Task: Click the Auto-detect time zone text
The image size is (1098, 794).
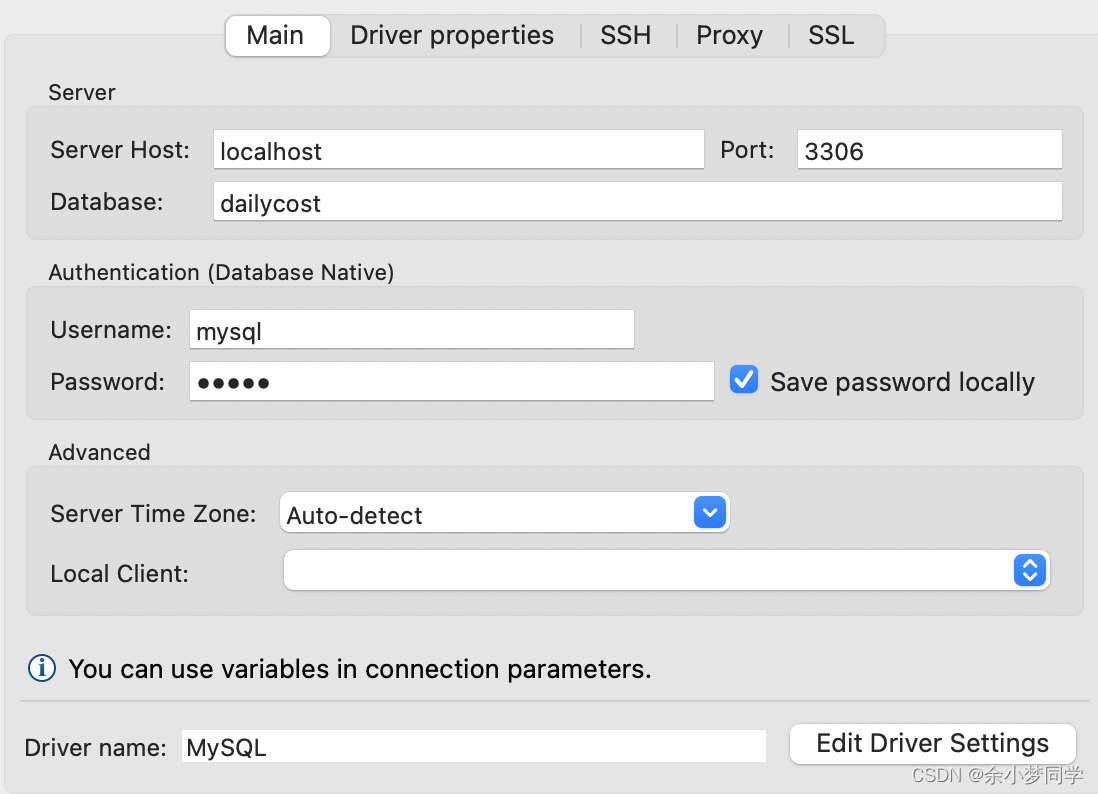Action: (x=354, y=516)
